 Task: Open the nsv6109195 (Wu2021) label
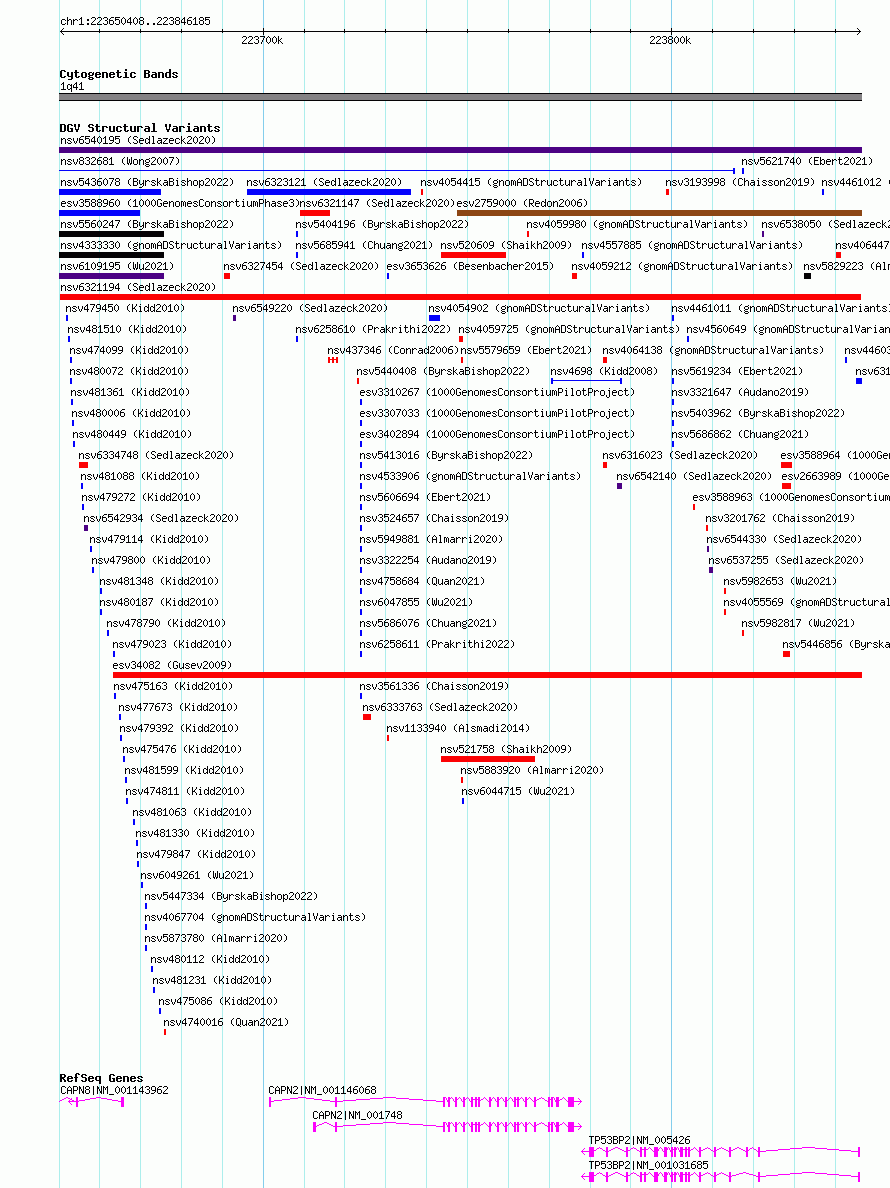click(117, 267)
